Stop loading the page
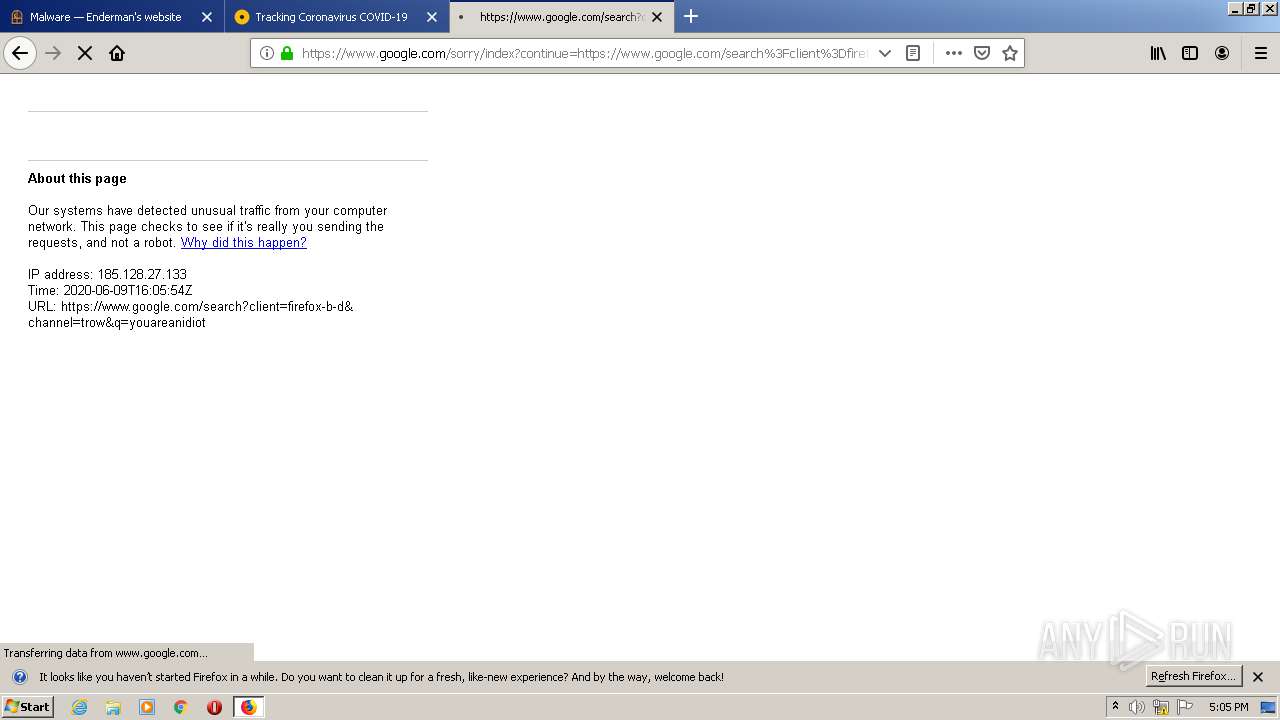The width and height of the screenshot is (1280, 720). (x=85, y=53)
